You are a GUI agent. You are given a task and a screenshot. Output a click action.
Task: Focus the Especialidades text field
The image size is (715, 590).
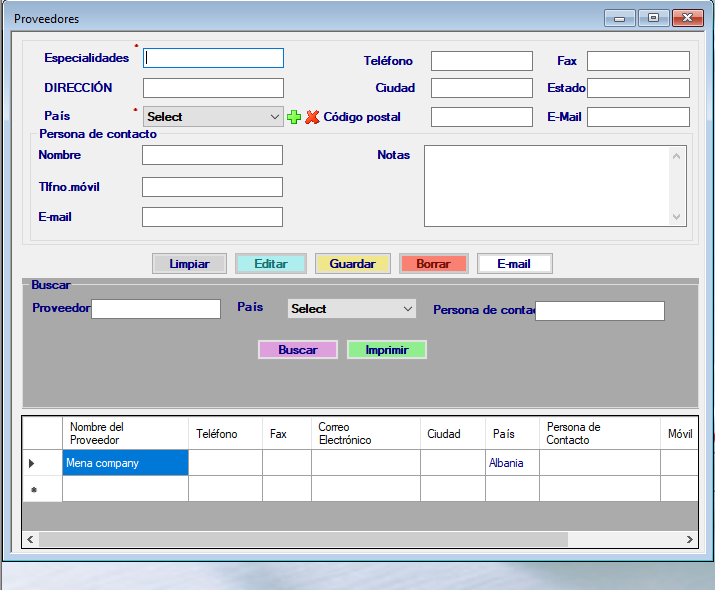[x=214, y=58]
